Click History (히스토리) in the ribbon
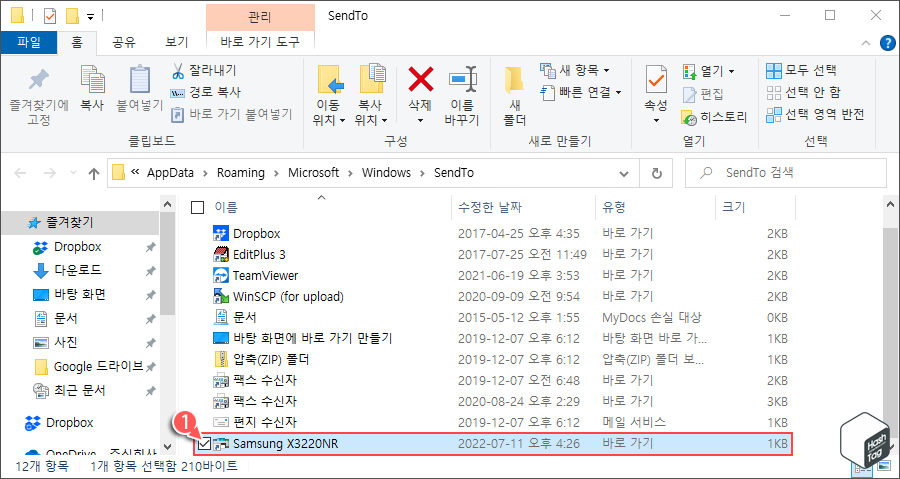Image resolution: width=900 pixels, height=479 pixels. 715,118
